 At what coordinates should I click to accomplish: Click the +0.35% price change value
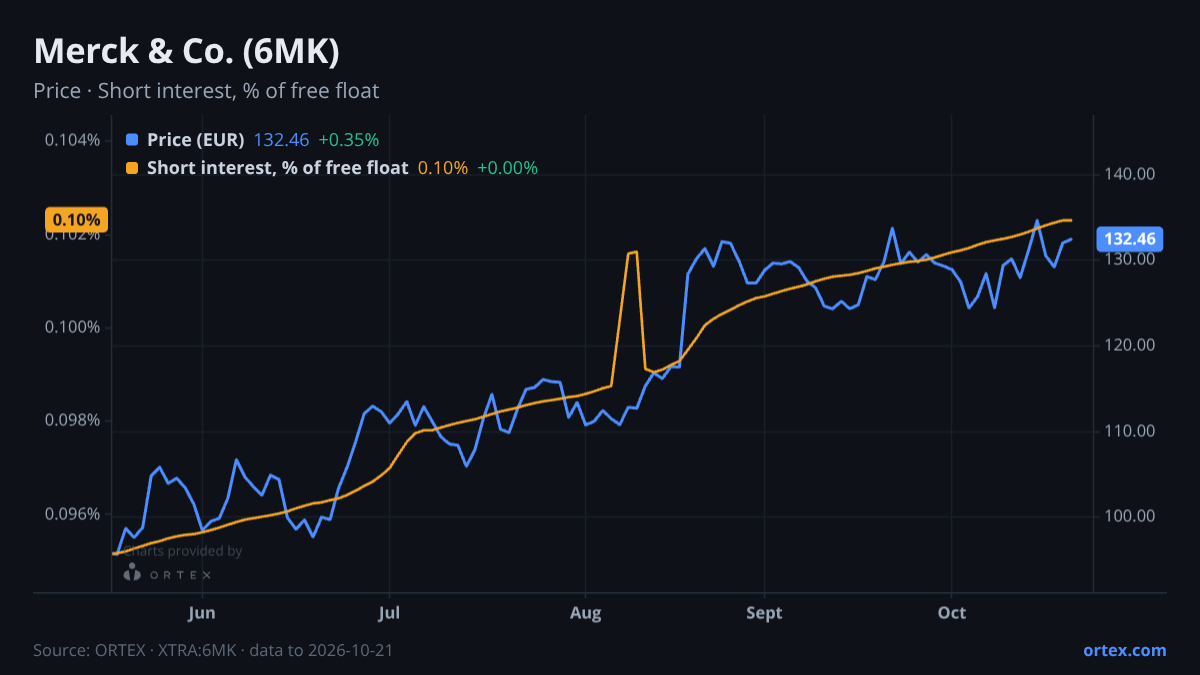coord(349,140)
